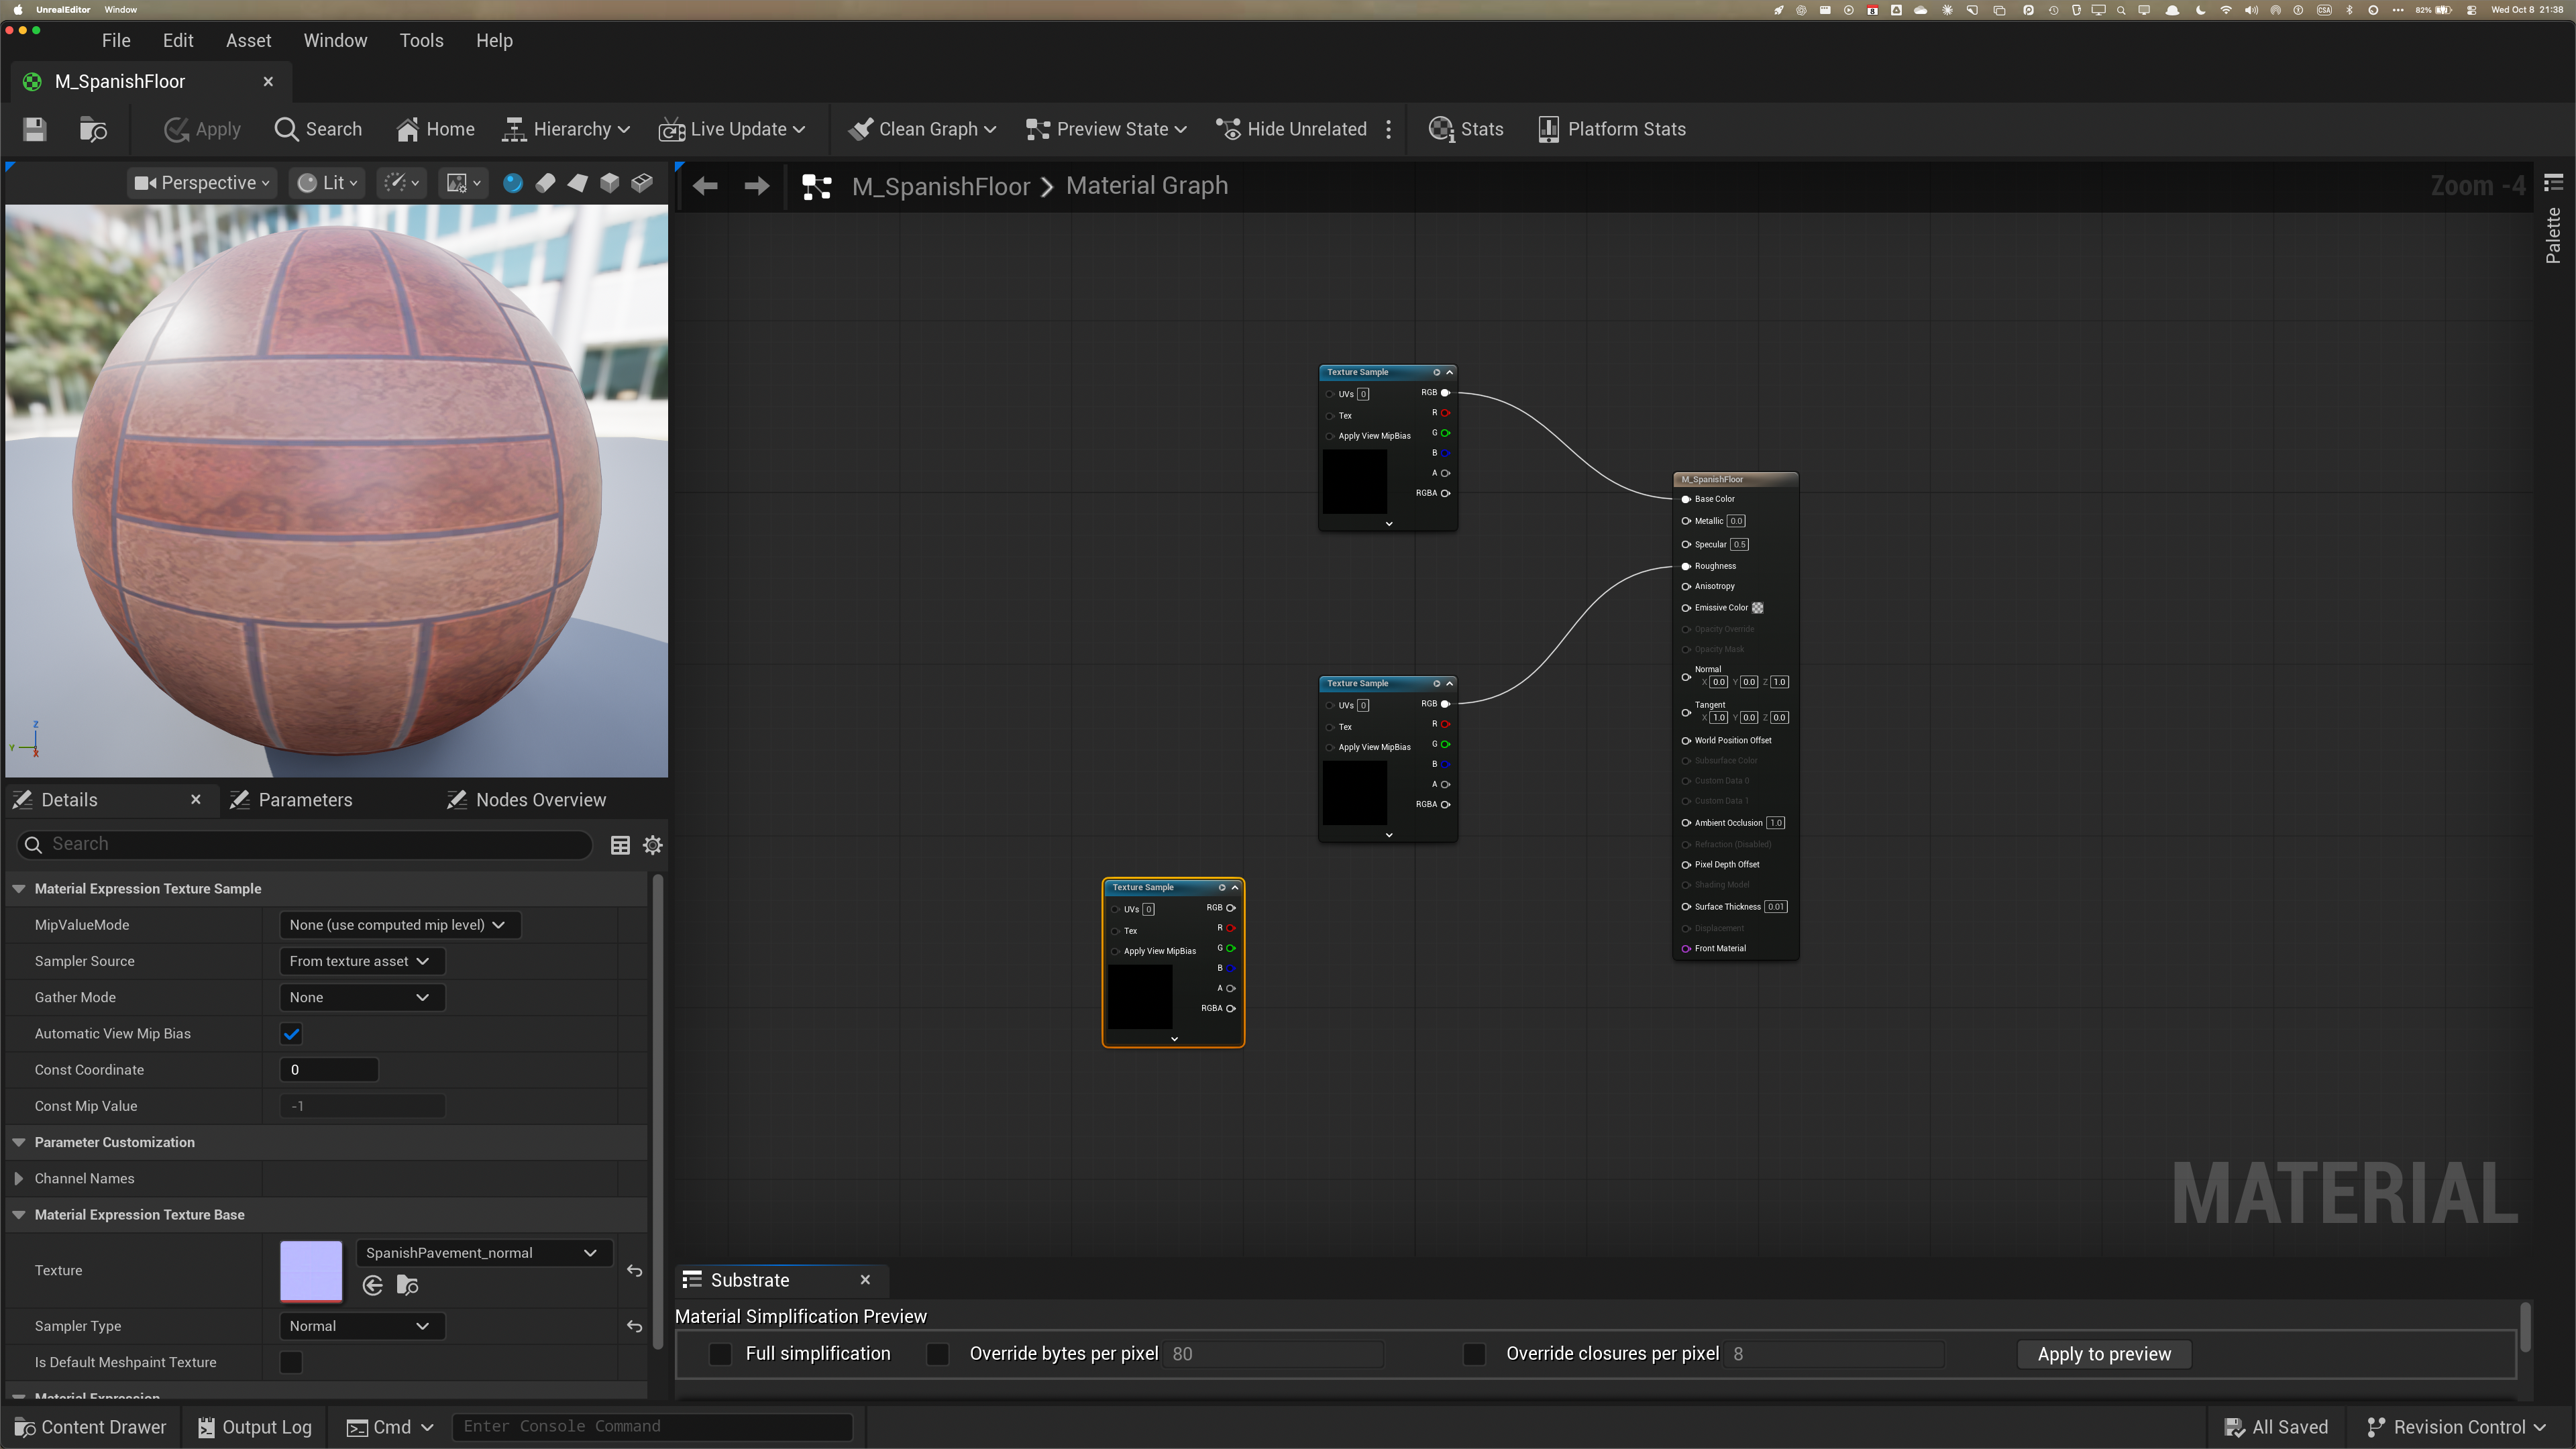Use selected asset arrow icon for Texture
The width and height of the screenshot is (2576, 1449).
(373, 1286)
